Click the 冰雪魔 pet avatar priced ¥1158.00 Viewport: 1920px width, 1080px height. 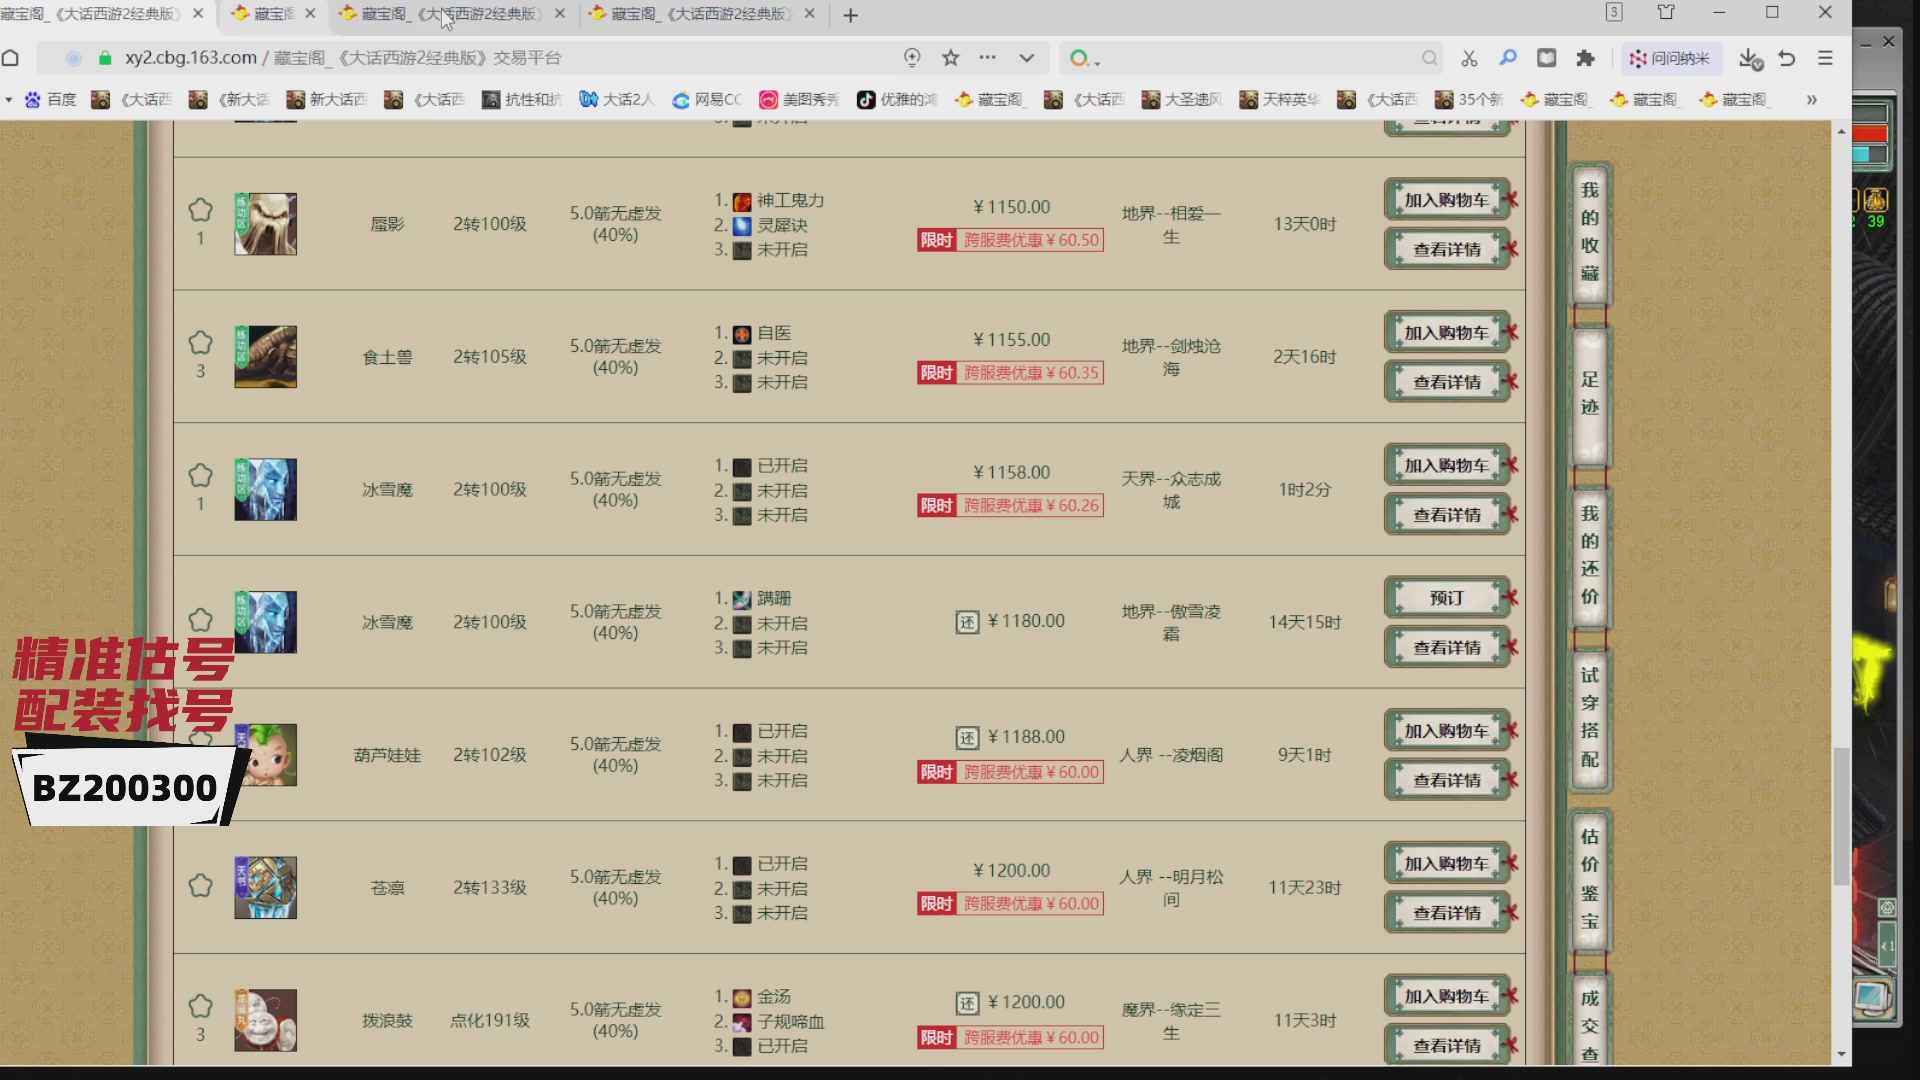point(265,490)
